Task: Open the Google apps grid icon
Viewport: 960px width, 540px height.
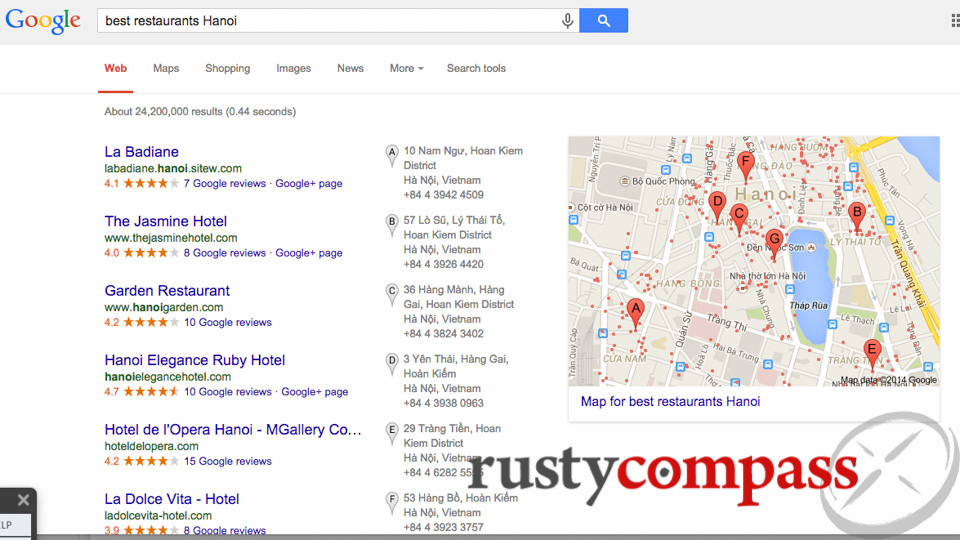Action: (x=955, y=21)
